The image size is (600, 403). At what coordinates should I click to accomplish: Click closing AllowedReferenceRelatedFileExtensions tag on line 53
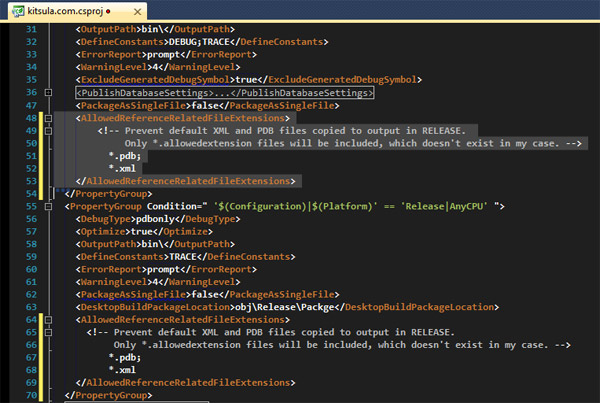pyautogui.click(x=186, y=181)
